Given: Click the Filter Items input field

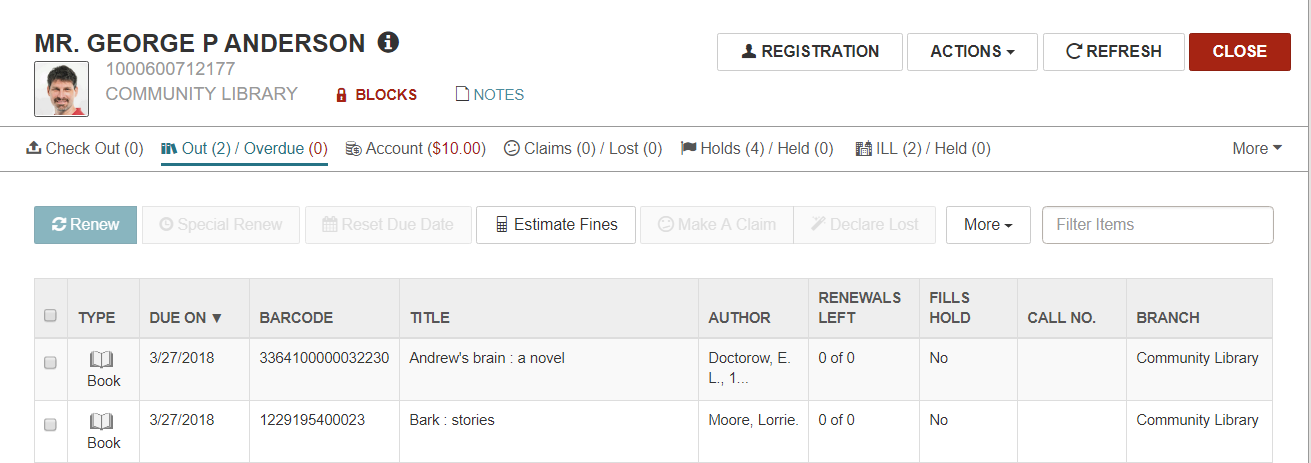Looking at the screenshot, I should click(x=1158, y=225).
